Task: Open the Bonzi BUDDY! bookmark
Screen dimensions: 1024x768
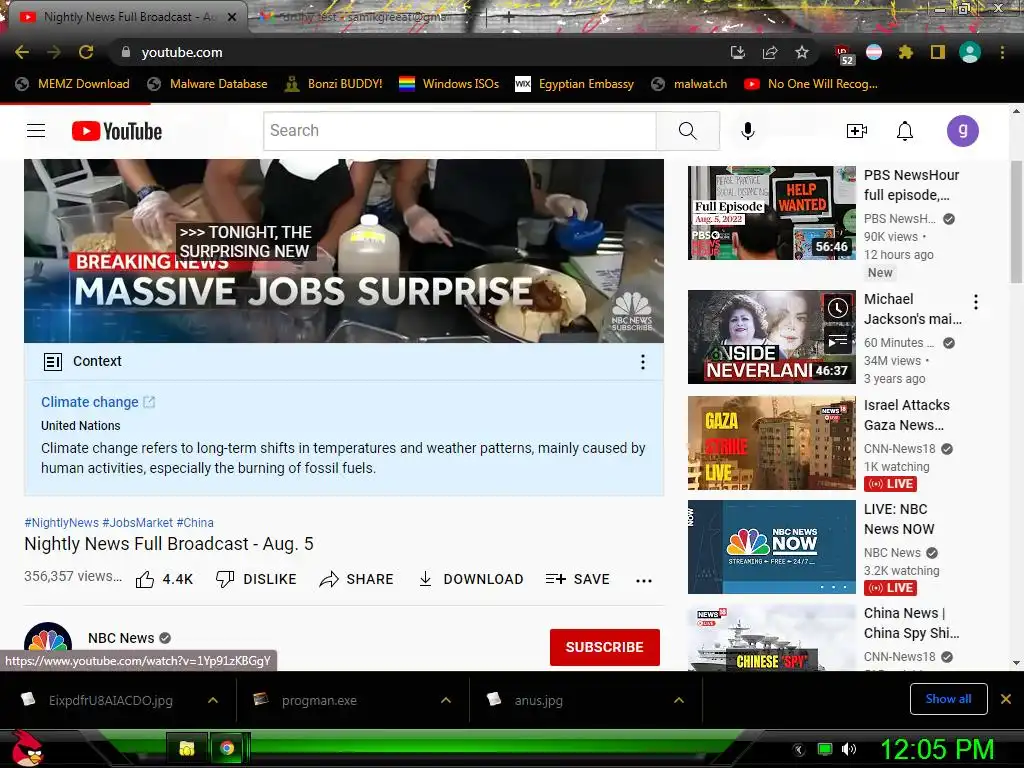Action: [334, 84]
